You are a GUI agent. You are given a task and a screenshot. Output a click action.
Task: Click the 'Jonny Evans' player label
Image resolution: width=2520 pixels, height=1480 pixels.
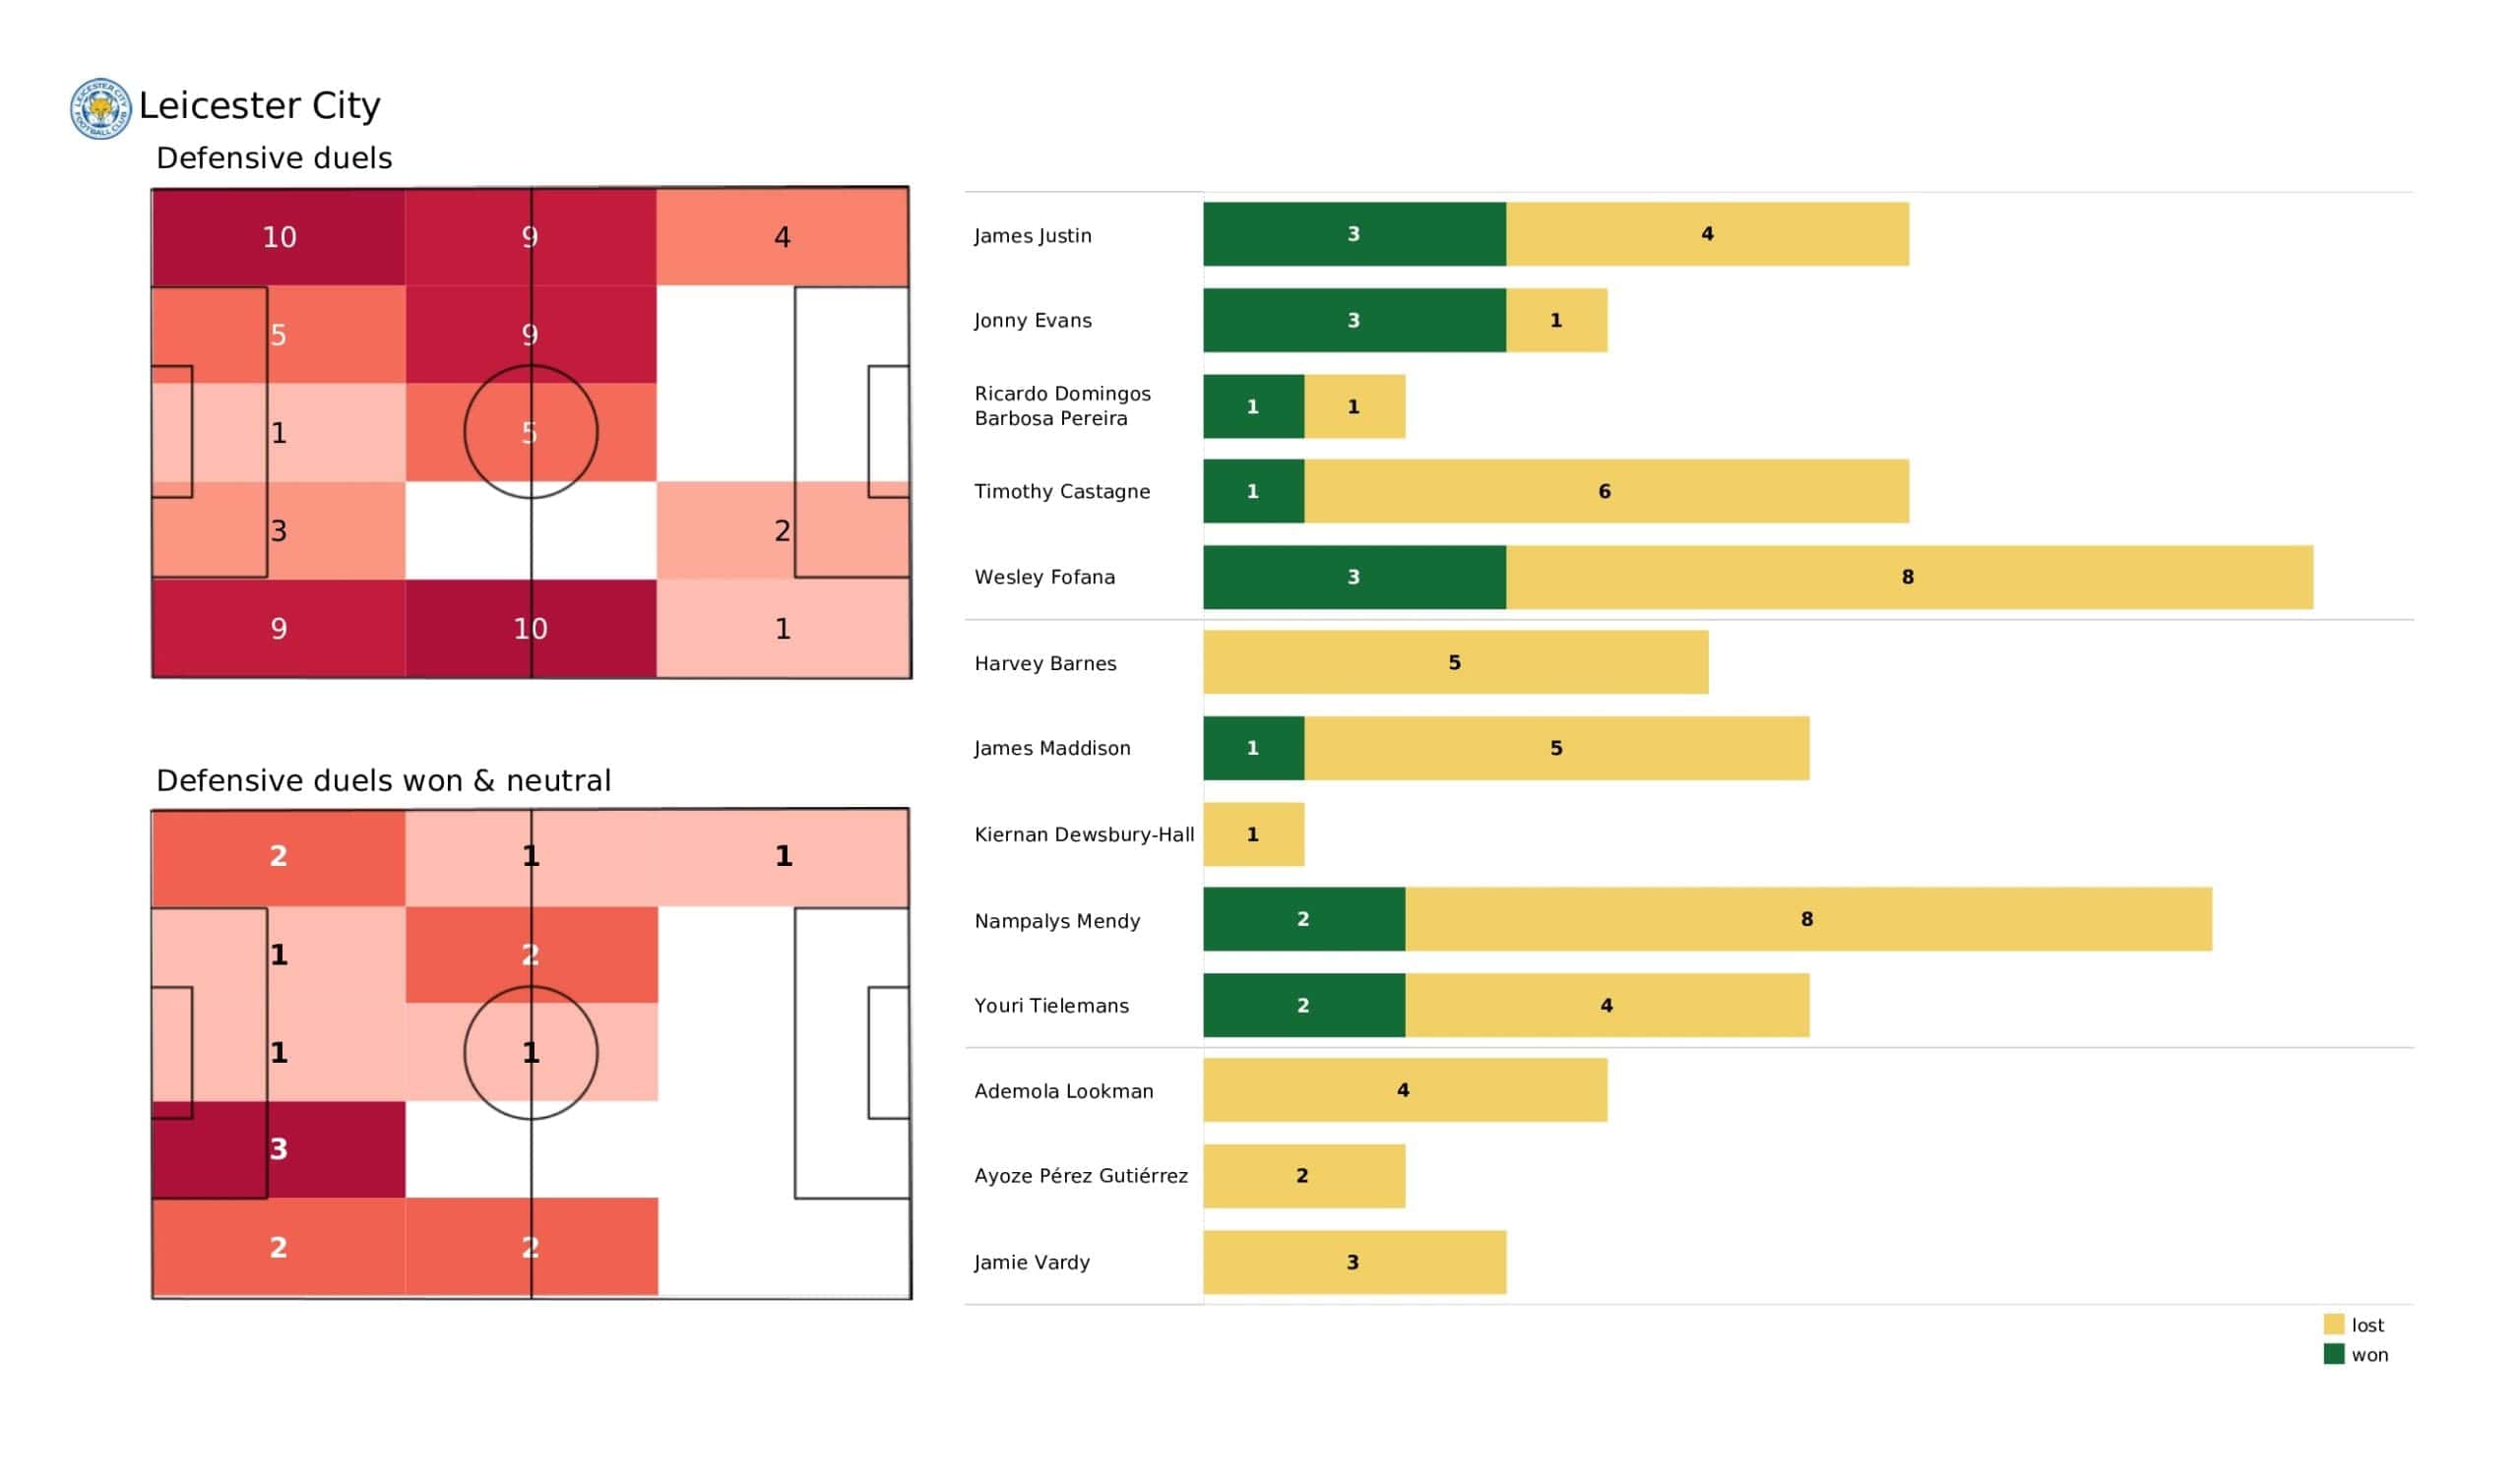[x=1032, y=320]
